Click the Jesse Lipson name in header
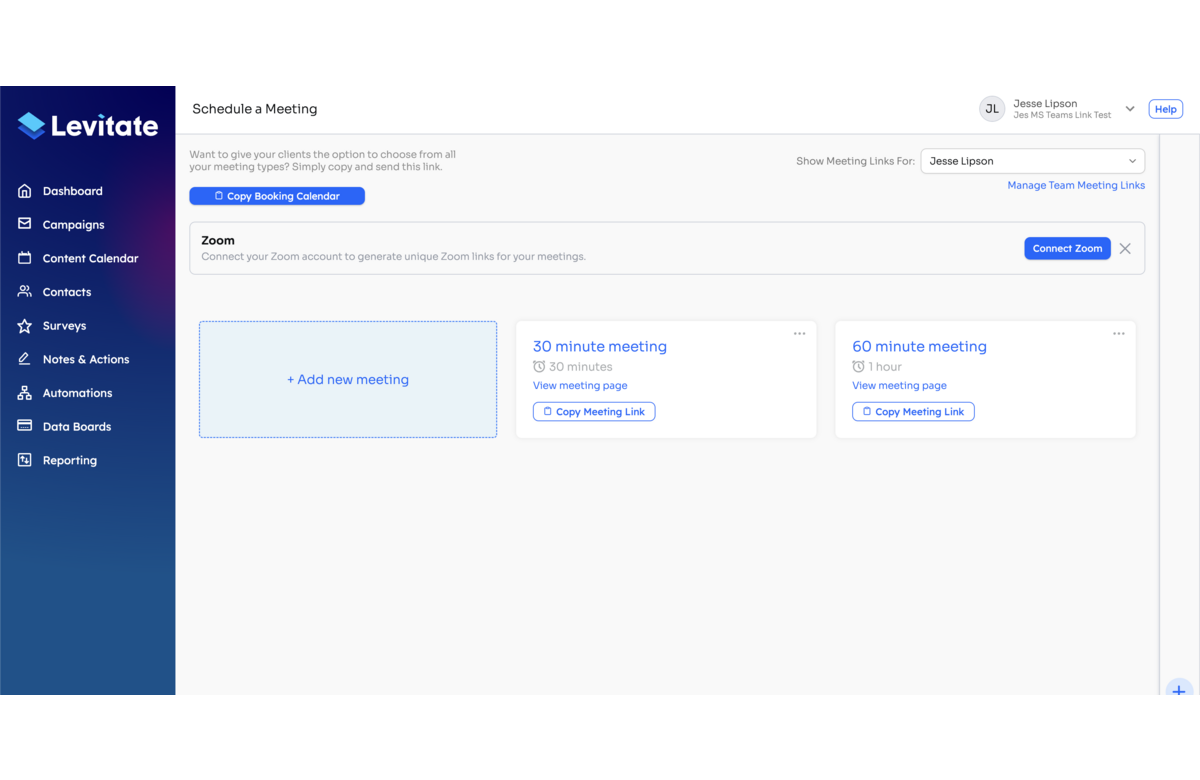This screenshot has width=1200, height=780. point(1045,103)
